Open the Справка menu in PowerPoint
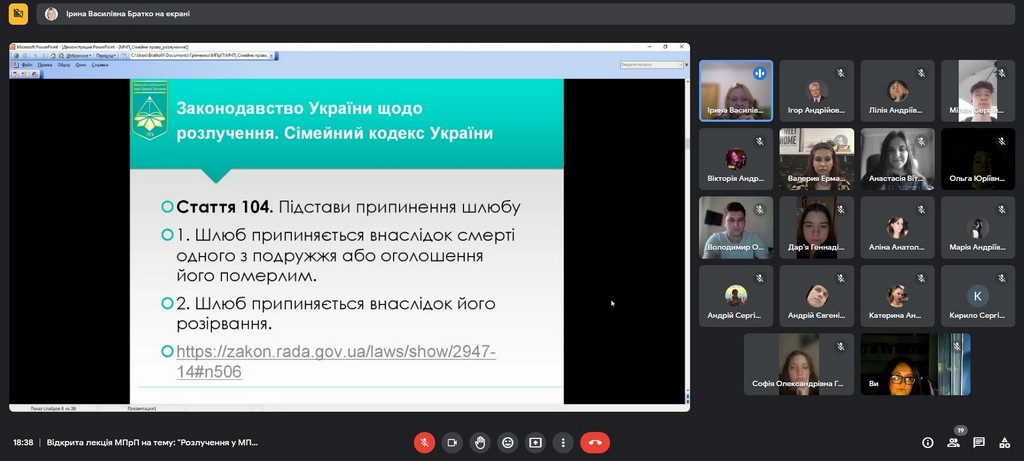The height and width of the screenshot is (461, 1024). pos(100,65)
